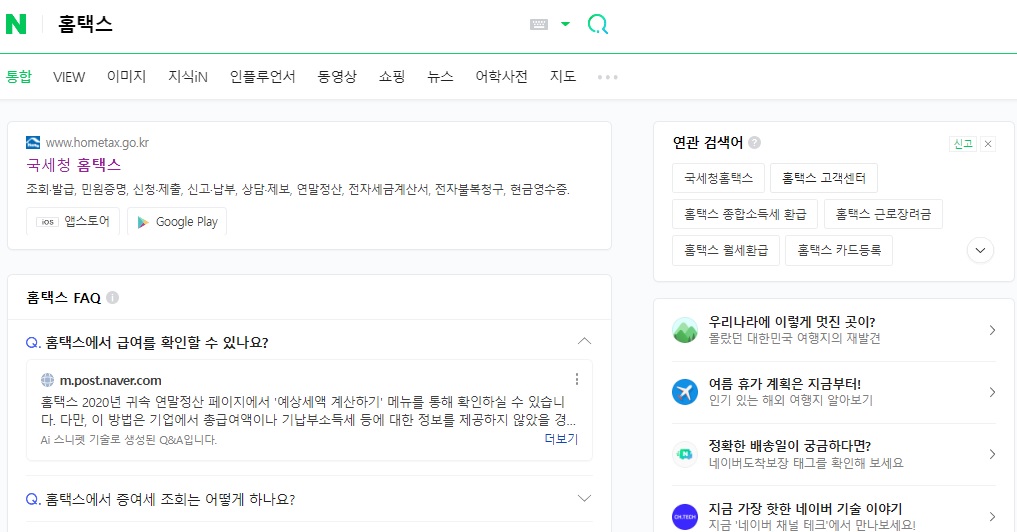
Task: Switch to the 이미지 tab
Action: (126, 77)
